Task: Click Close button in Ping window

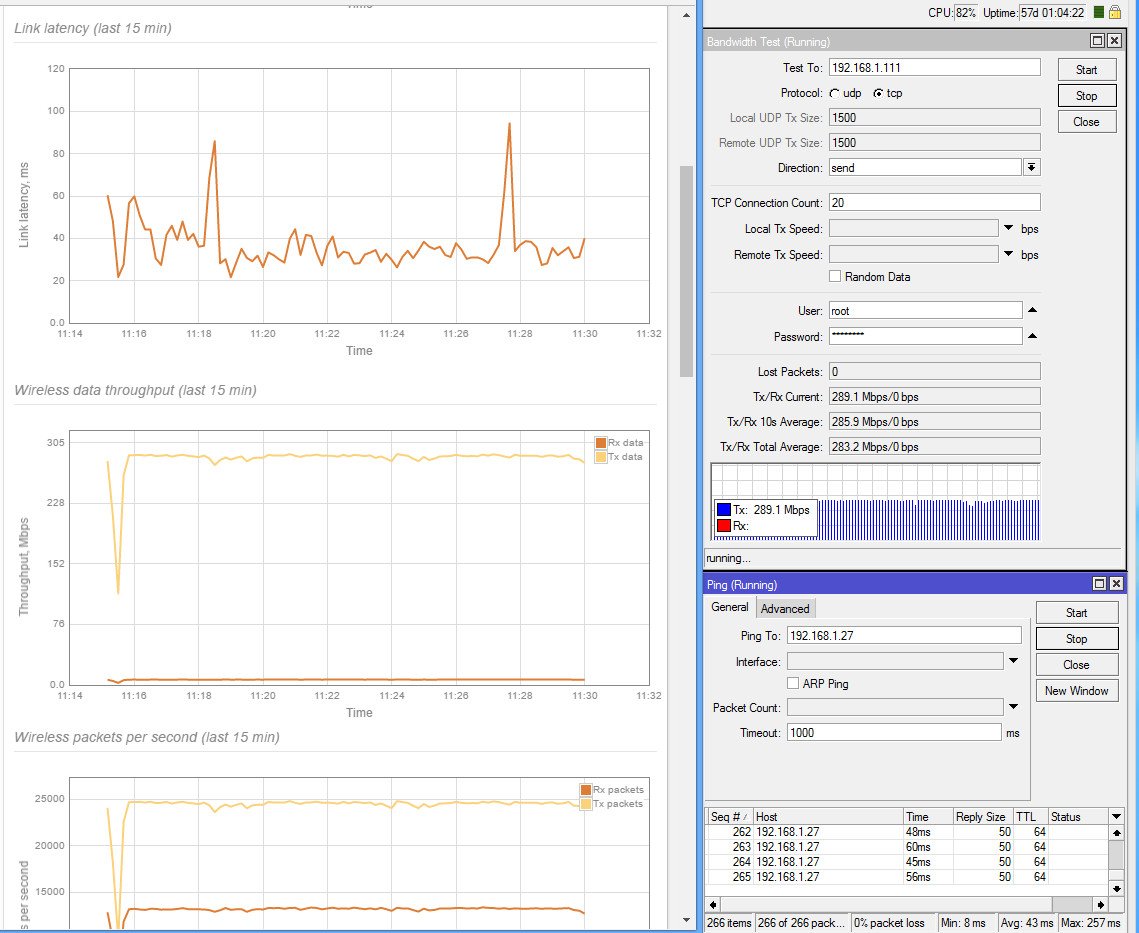Action: click(1077, 665)
